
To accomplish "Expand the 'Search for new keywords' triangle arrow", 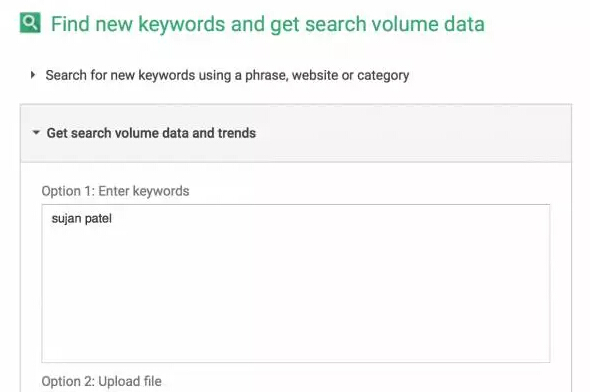I will [33, 75].
